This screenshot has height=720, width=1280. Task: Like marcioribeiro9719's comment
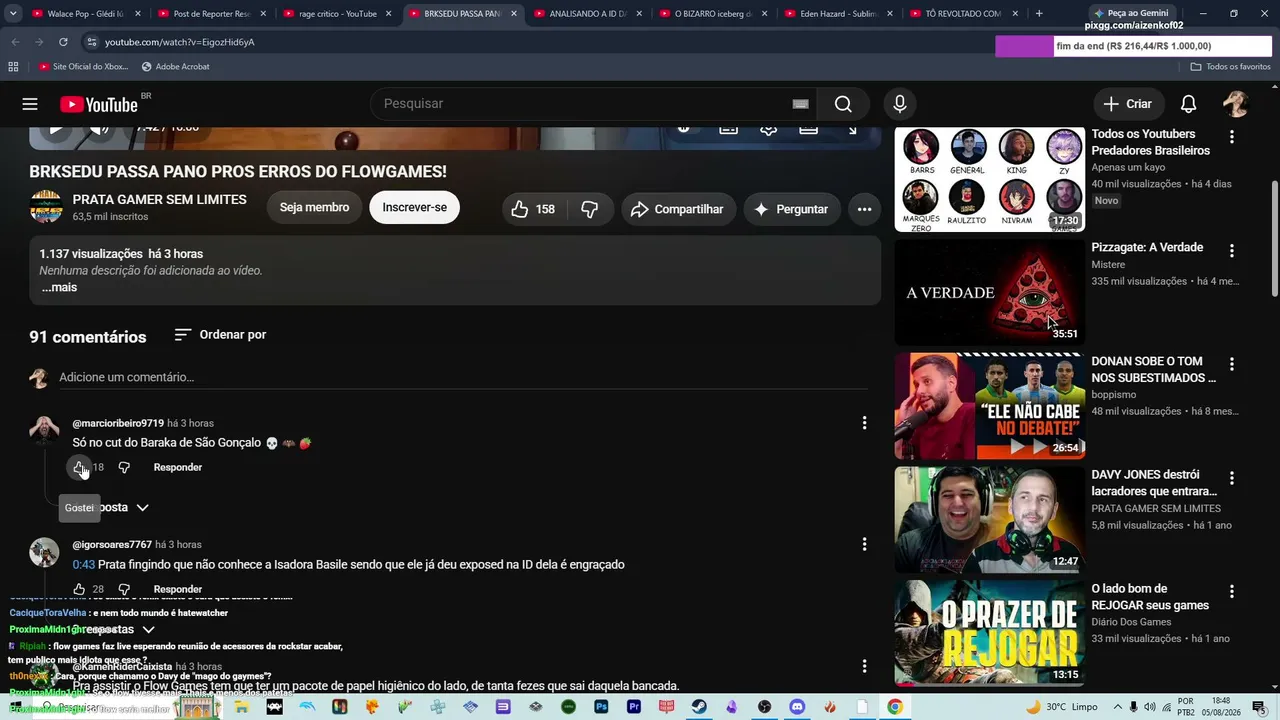pos(79,467)
